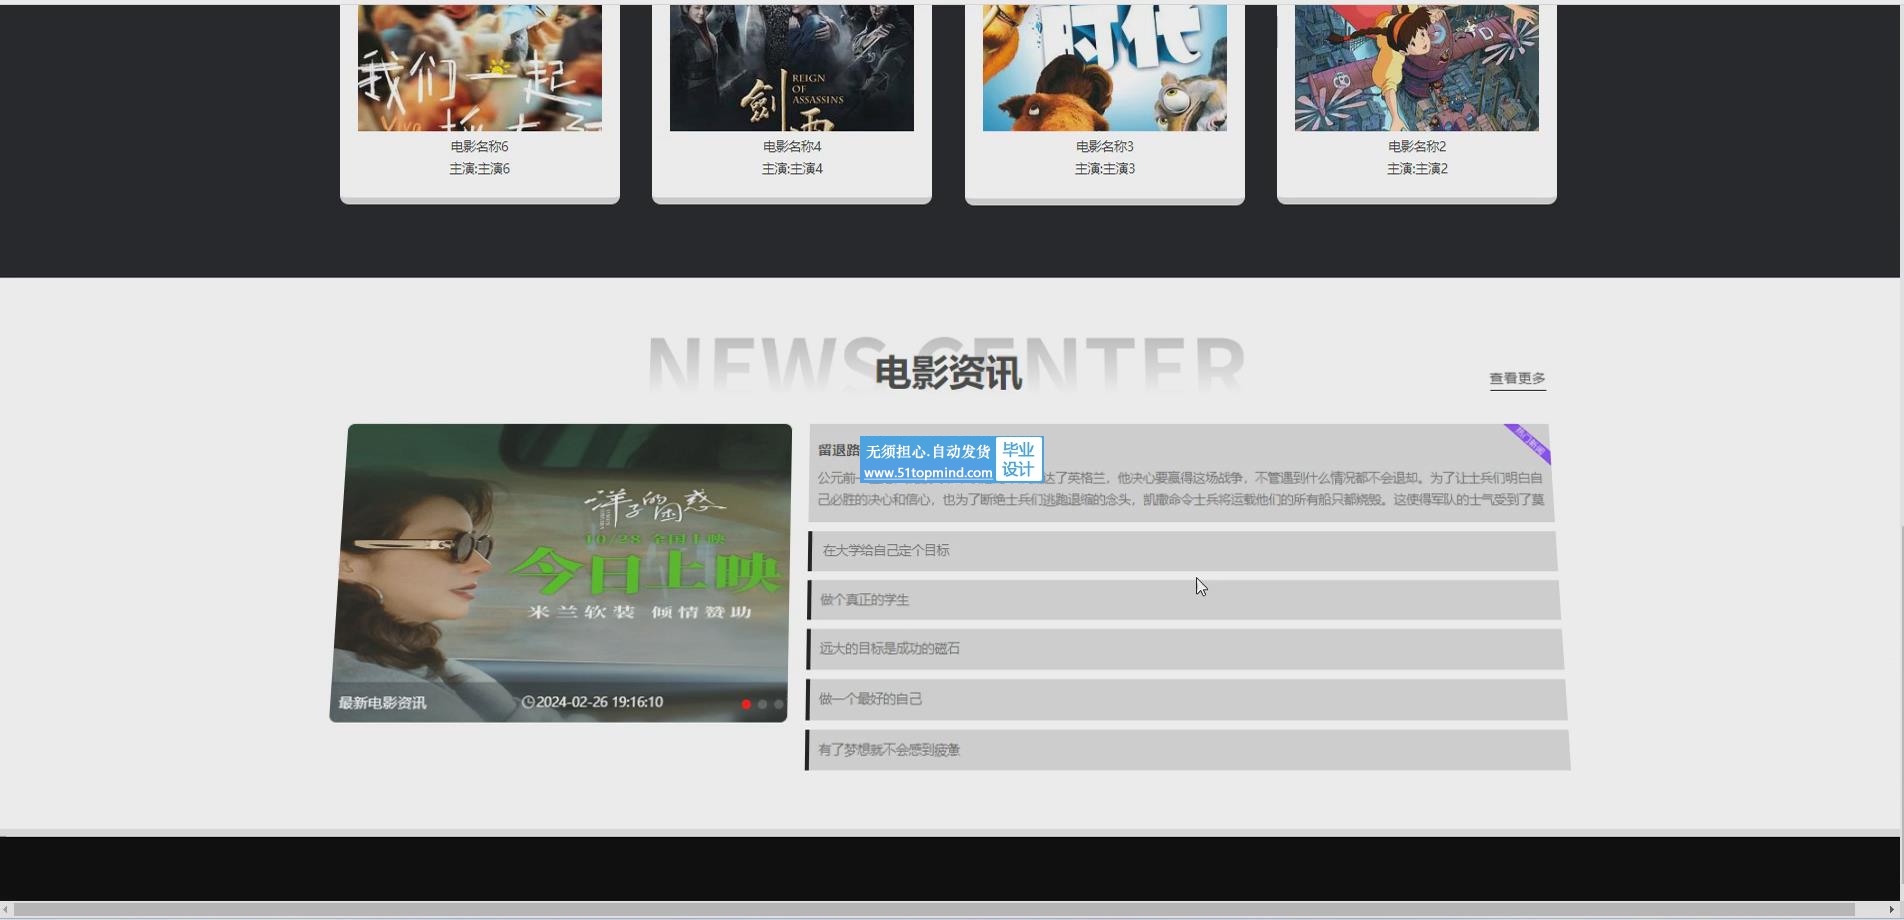The height and width of the screenshot is (920, 1904).
Task: Click the 电影名称6 title text
Action: click(x=480, y=146)
